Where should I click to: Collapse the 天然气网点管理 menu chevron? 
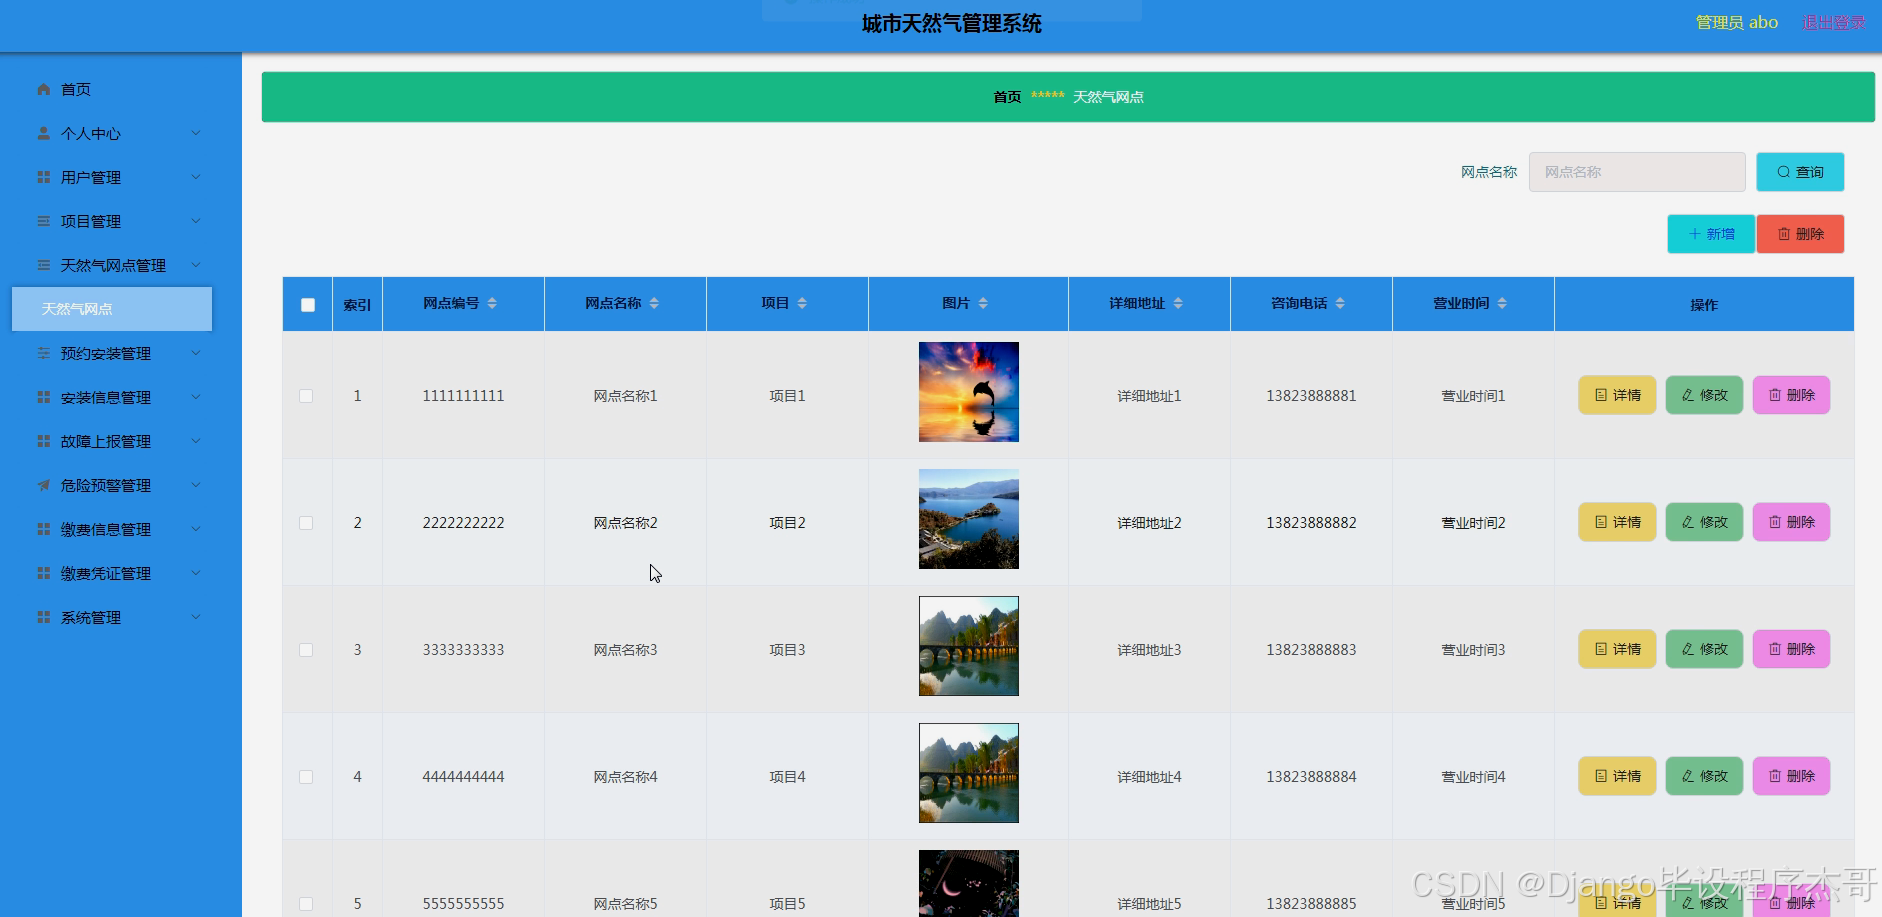pos(196,265)
